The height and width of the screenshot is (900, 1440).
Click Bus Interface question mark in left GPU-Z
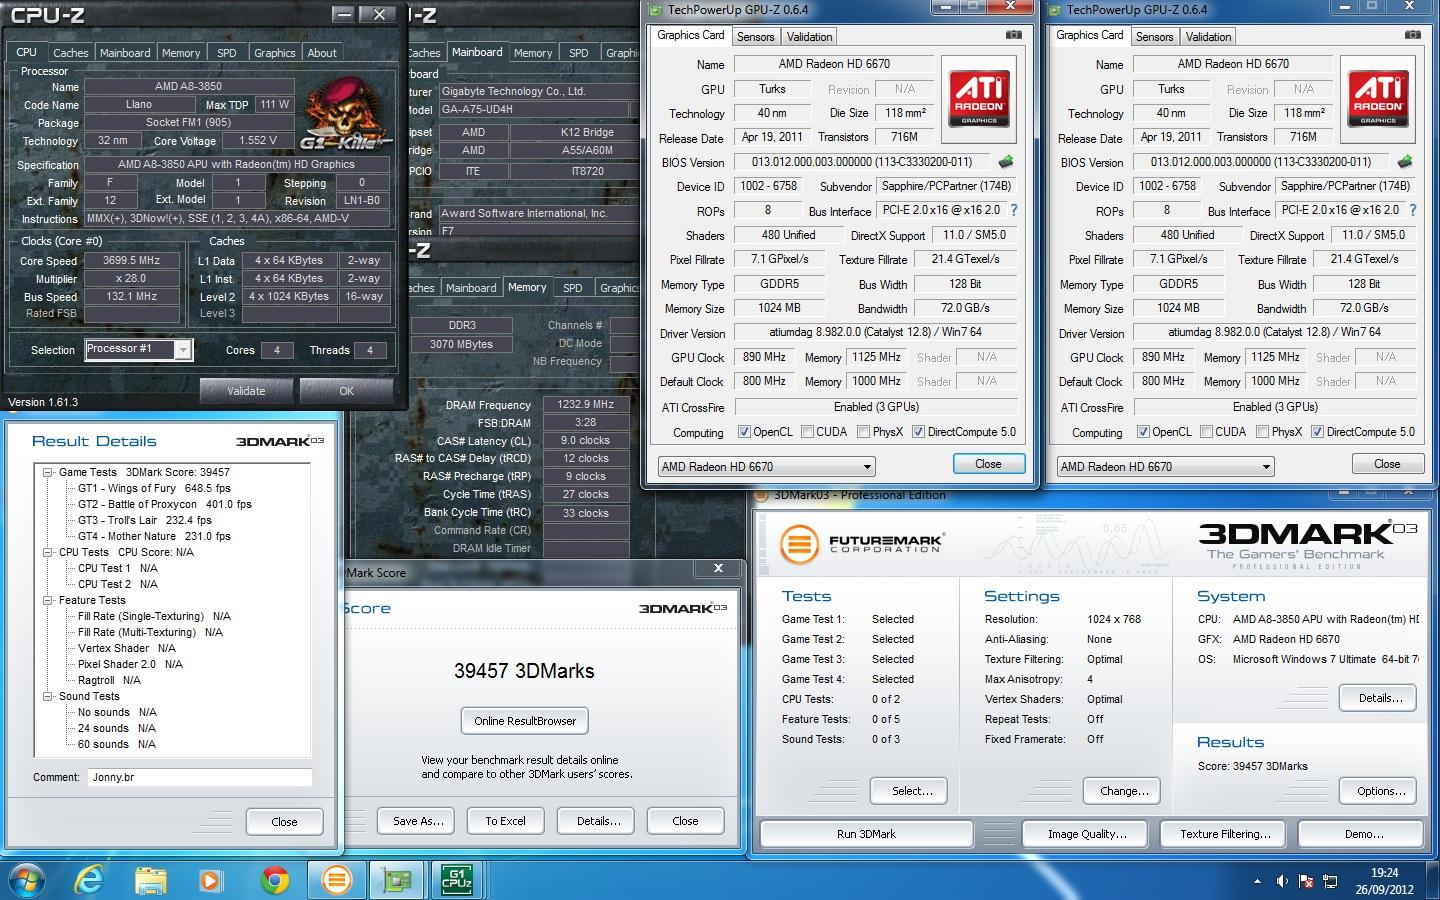point(1014,210)
